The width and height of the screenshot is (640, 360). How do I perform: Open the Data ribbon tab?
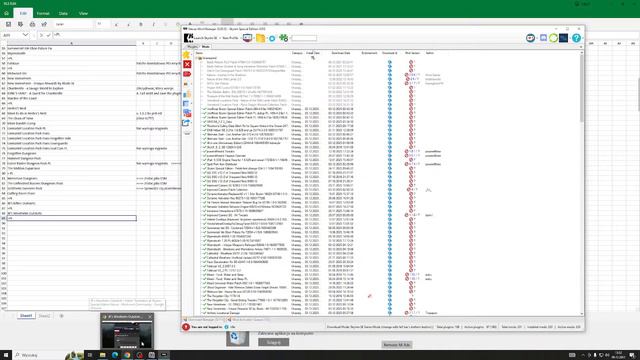[63, 13]
